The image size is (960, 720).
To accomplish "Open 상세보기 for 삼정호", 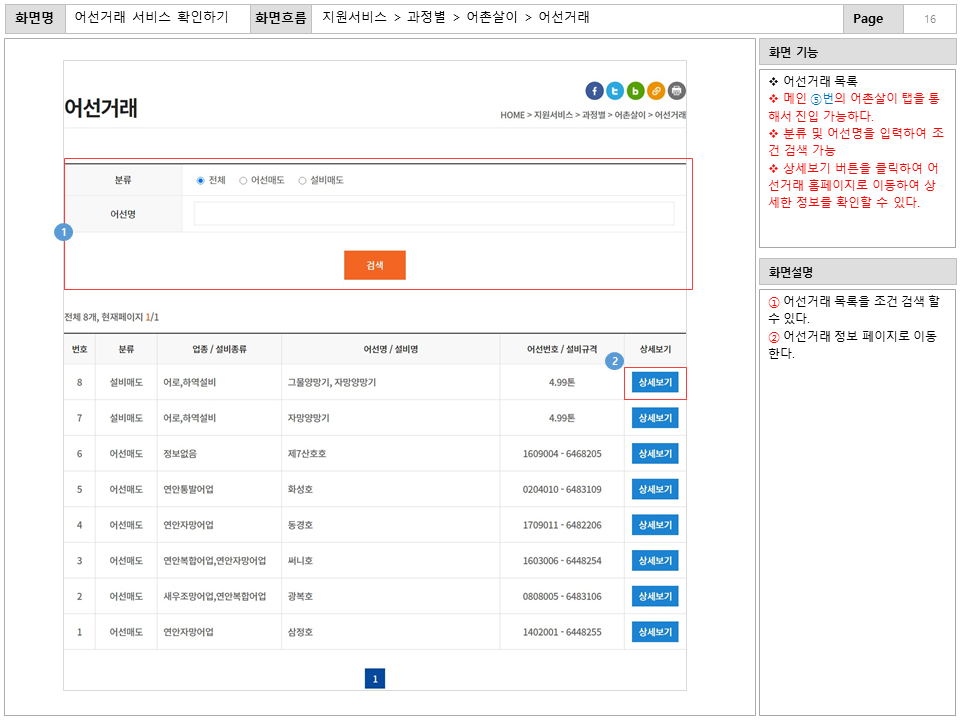I will pos(654,631).
